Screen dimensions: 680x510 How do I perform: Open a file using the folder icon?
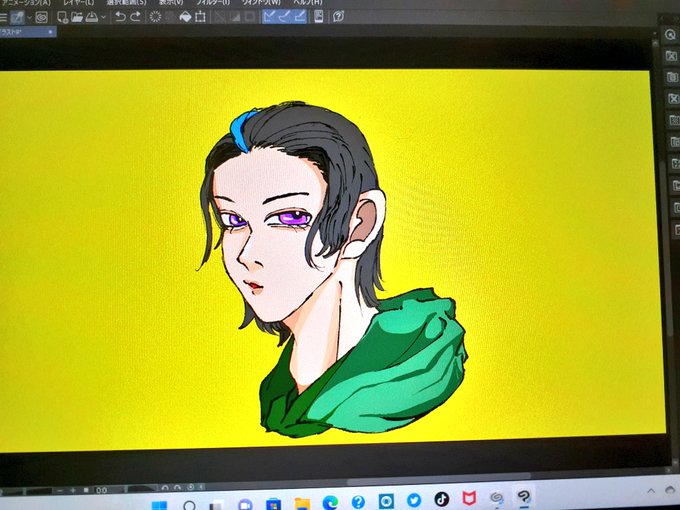tap(77, 17)
